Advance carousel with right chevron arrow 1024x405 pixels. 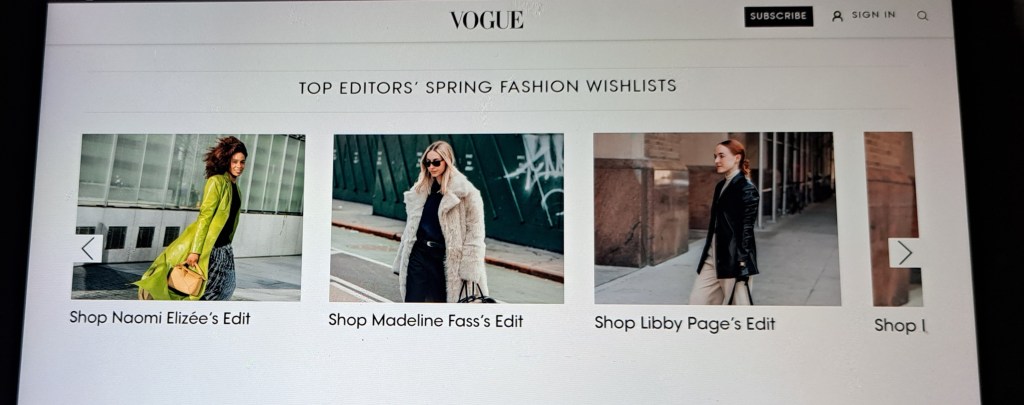point(904,252)
